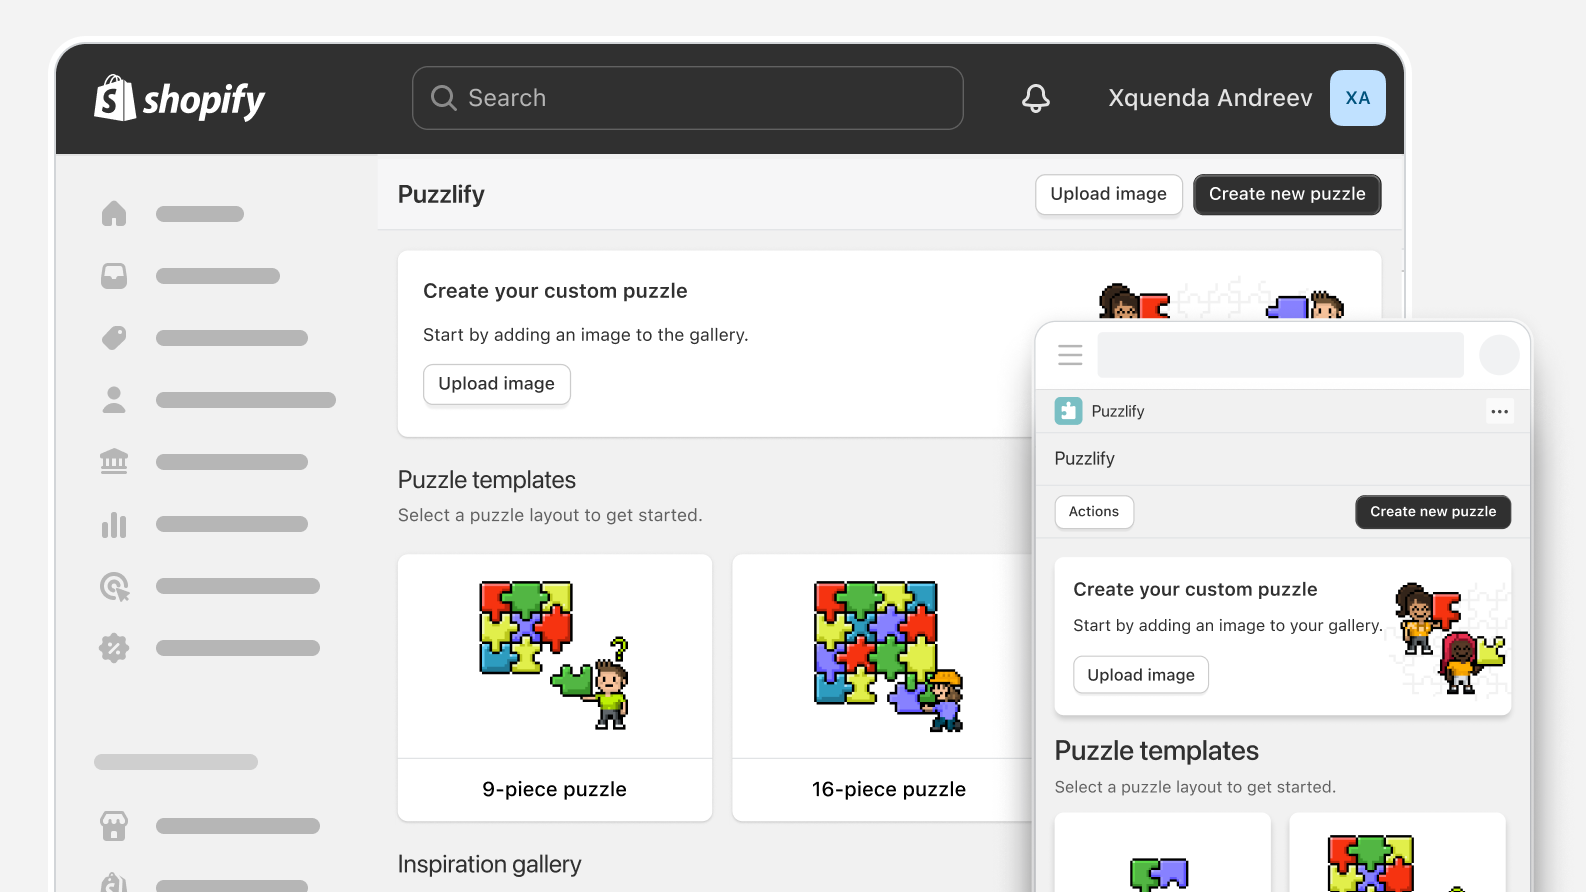
Task: Select the 9-piece puzzle template
Action: click(x=555, y=688)
